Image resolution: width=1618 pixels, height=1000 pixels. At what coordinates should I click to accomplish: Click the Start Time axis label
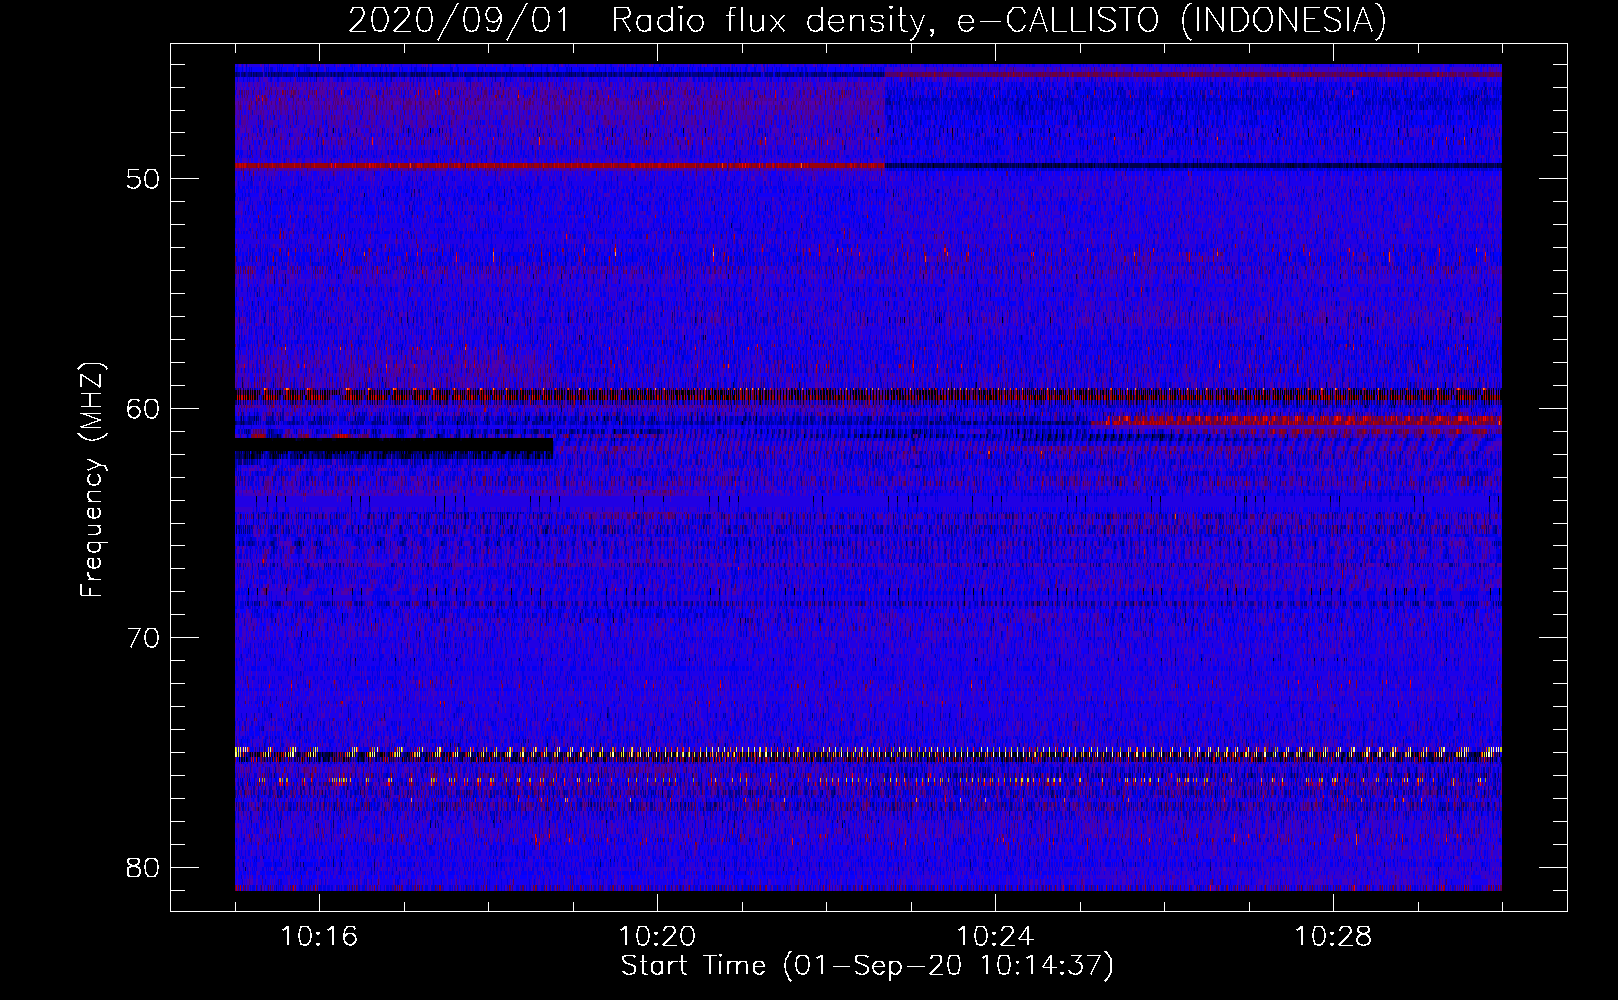click(867, 966)
